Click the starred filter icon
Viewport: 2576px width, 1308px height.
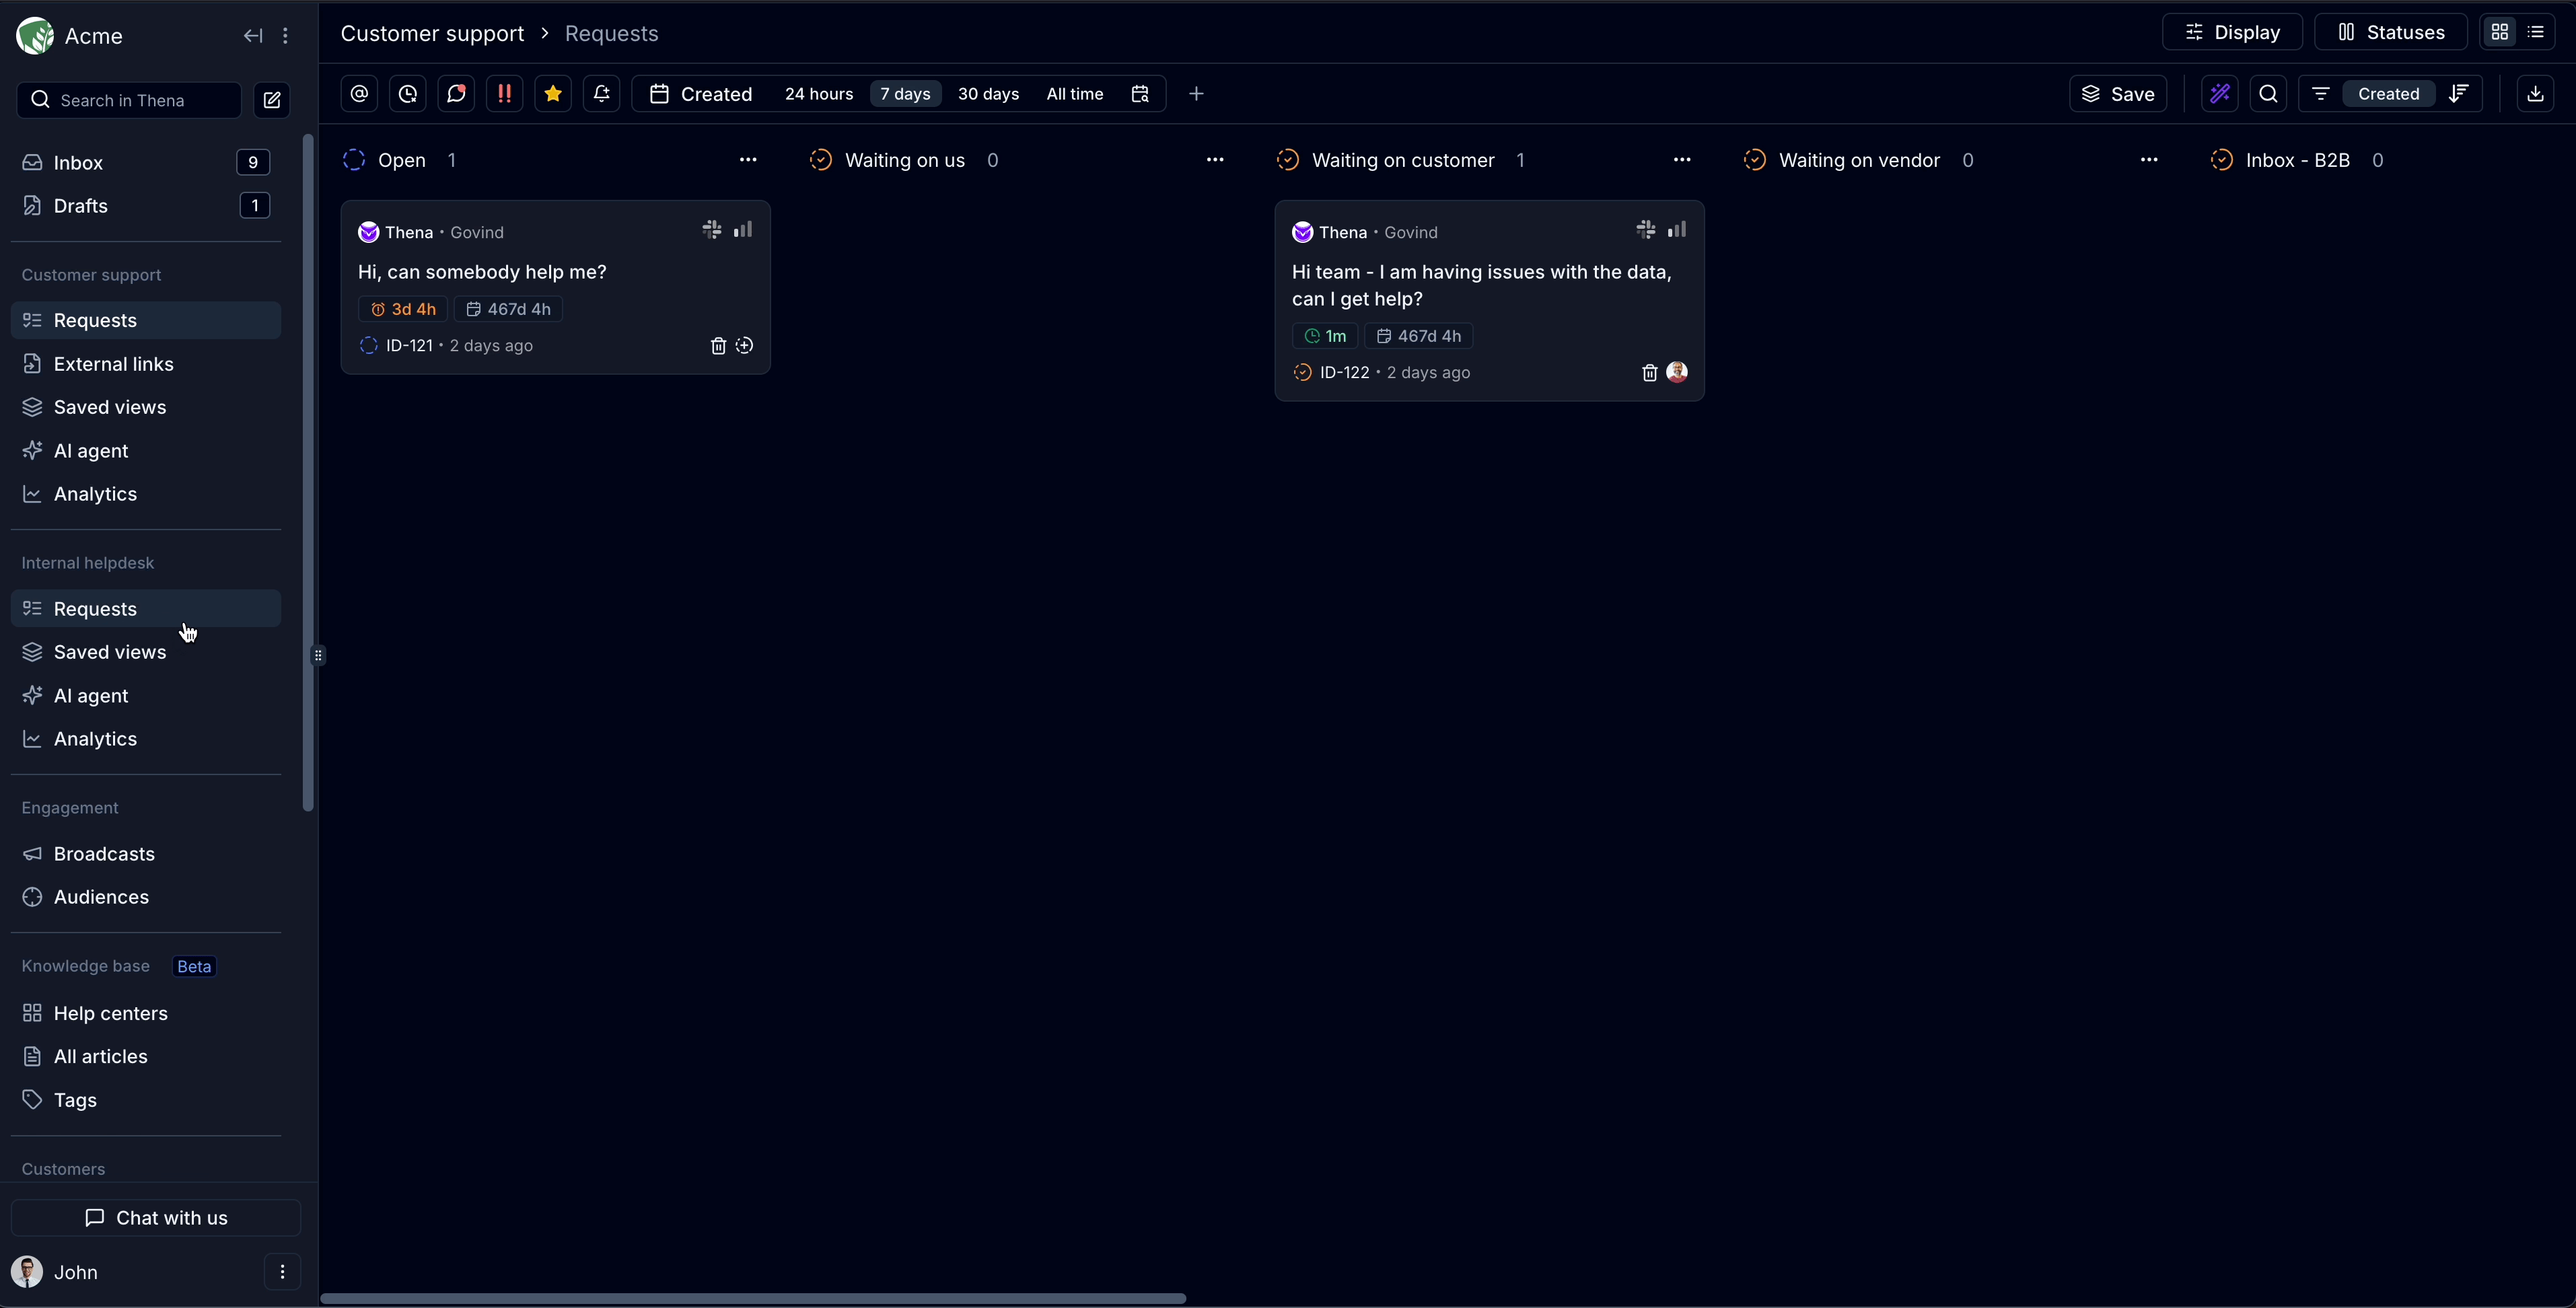click(553, 94)
